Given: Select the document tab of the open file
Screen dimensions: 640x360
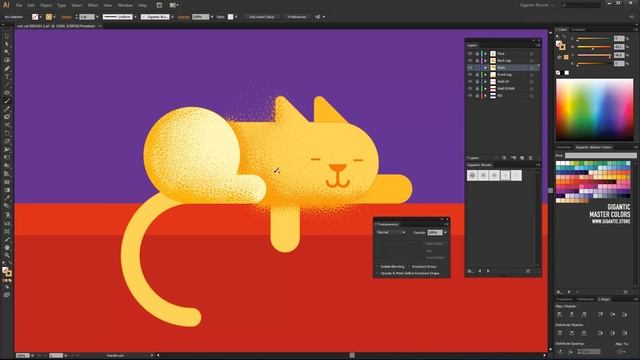Looking at the screenshot, I should tap(56, 26).
